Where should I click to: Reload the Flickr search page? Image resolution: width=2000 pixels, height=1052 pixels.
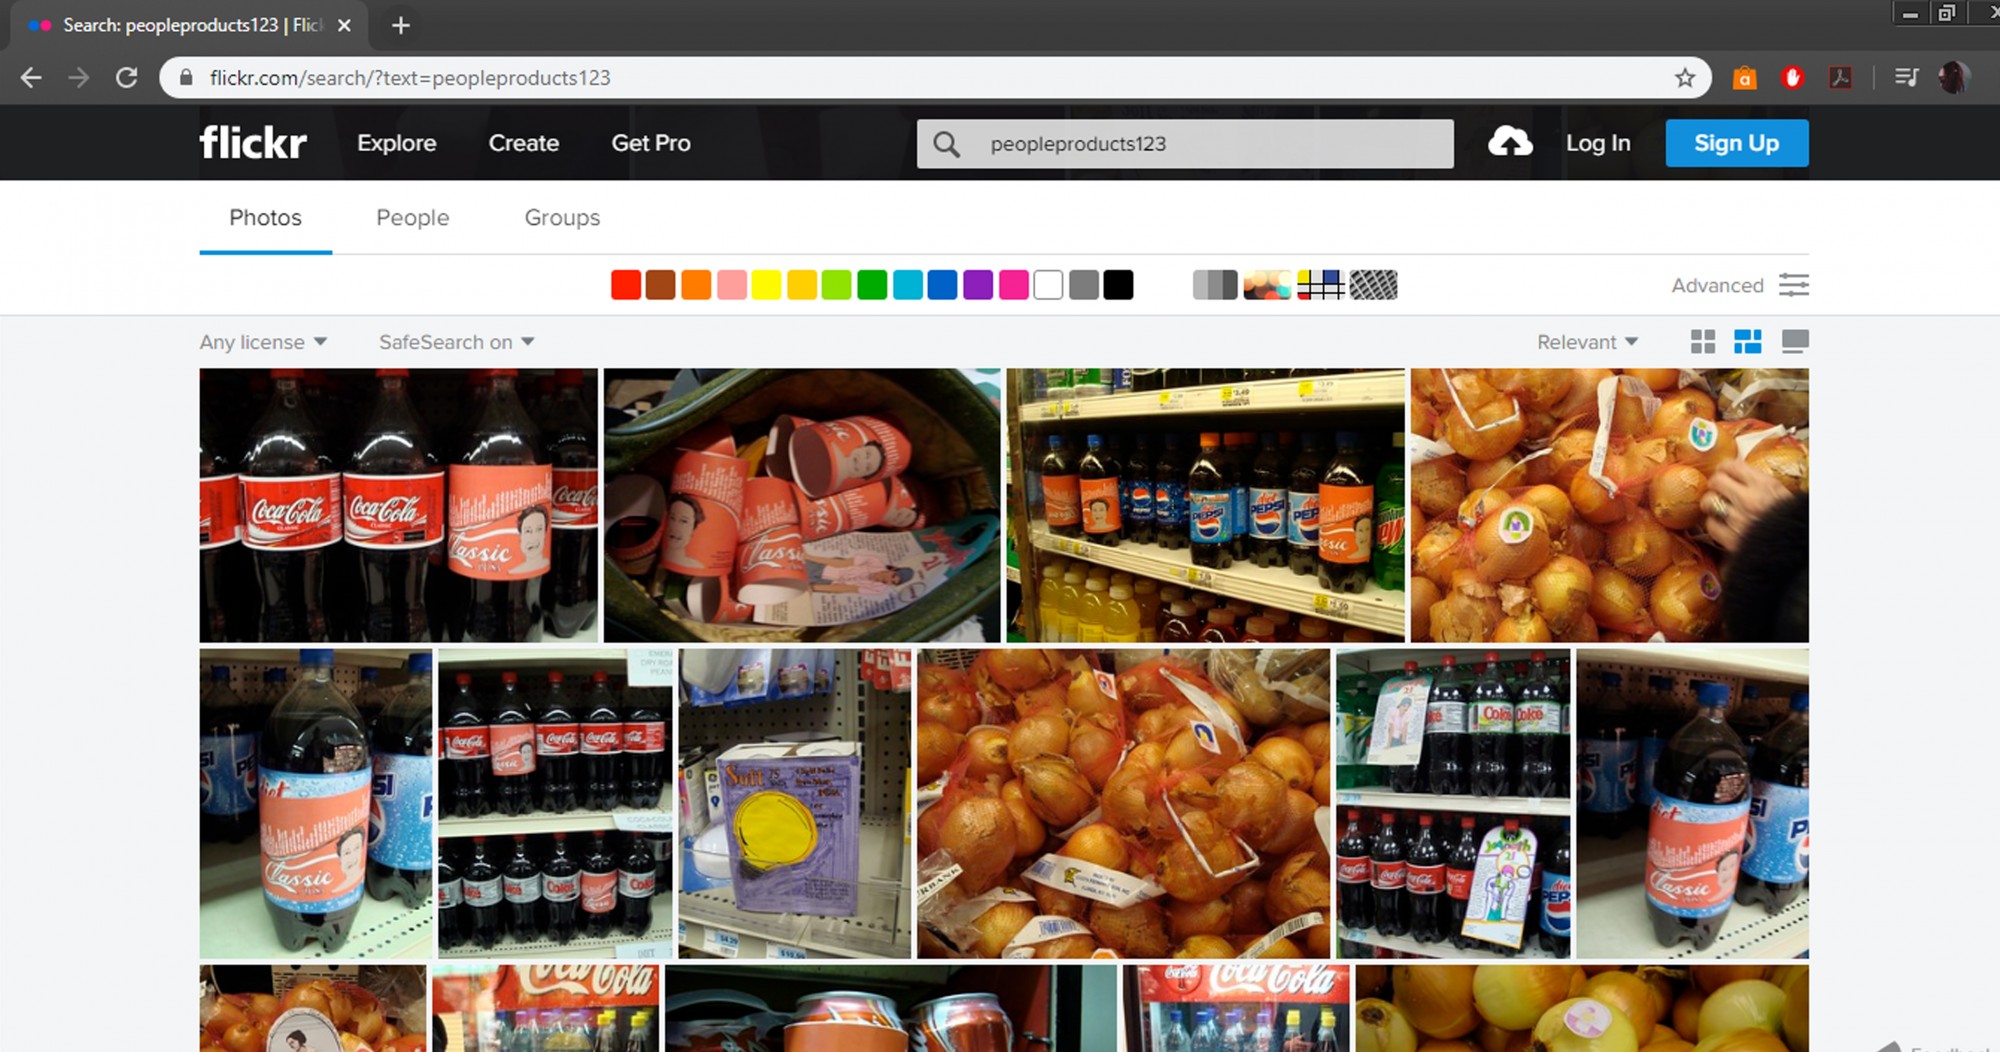127,78
